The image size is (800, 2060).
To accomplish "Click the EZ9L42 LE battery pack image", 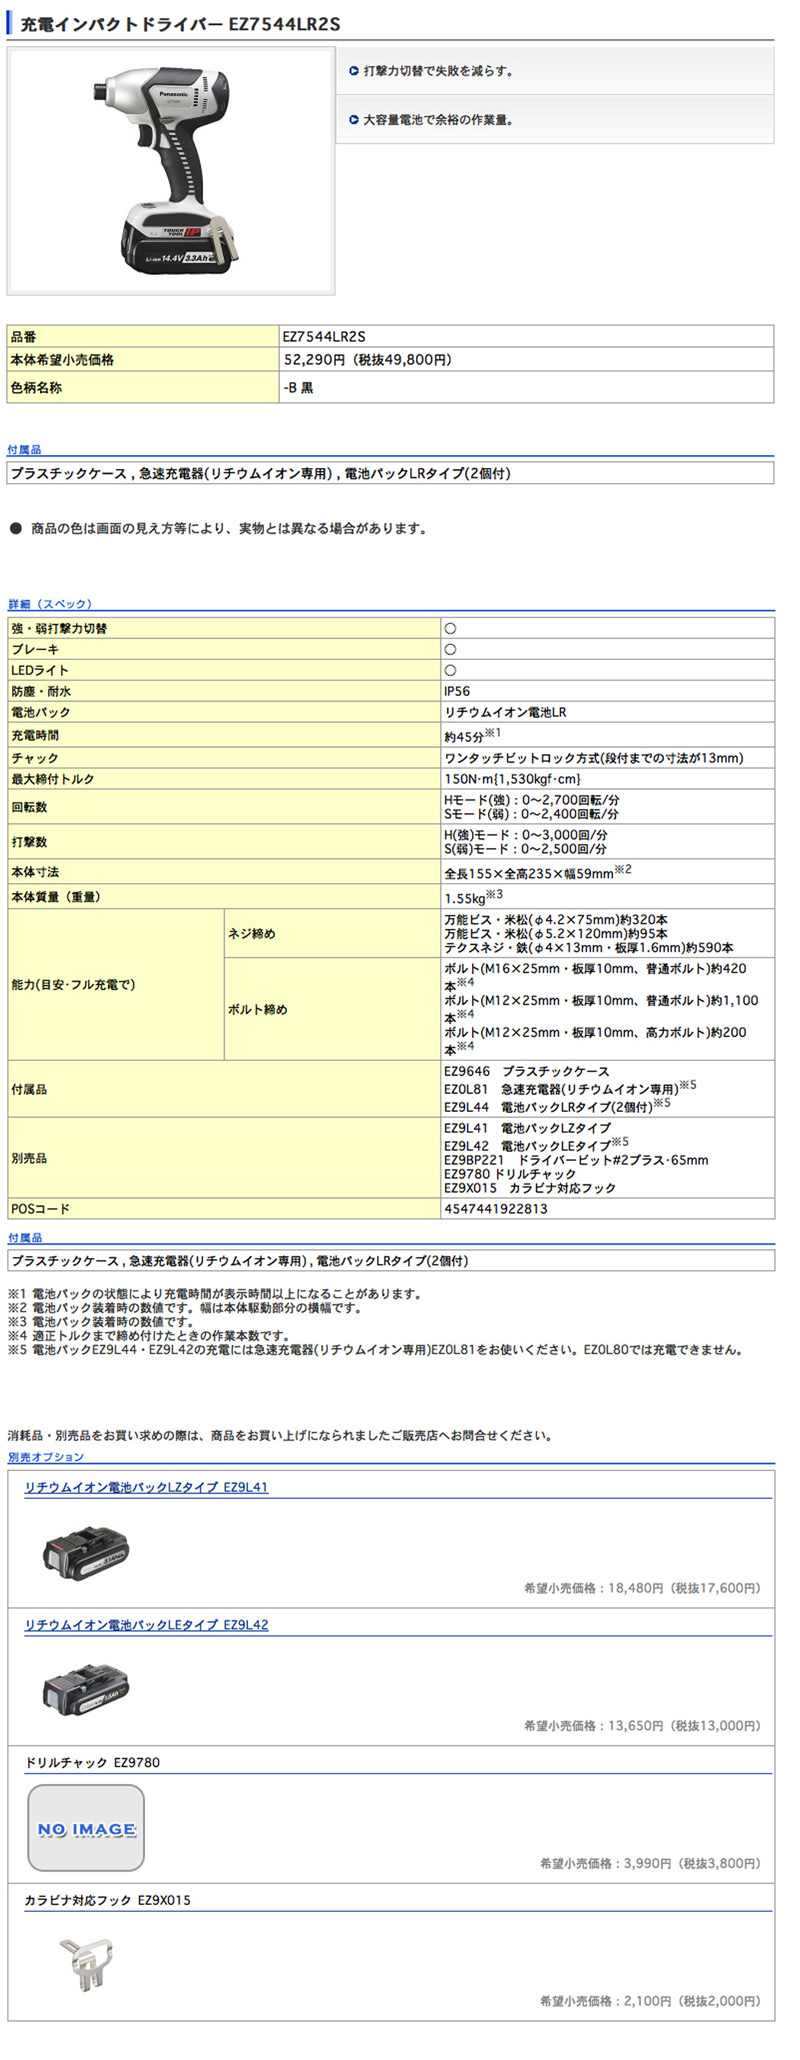I will 87,1691.
